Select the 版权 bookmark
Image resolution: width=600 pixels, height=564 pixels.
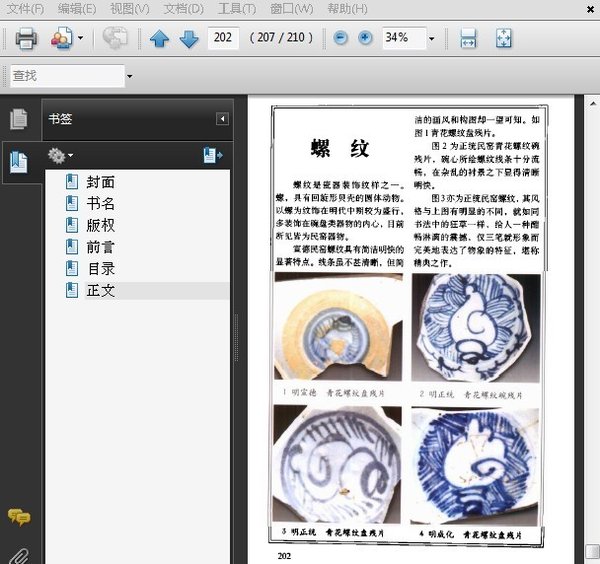pyautogui.click(x=100, y=225)
